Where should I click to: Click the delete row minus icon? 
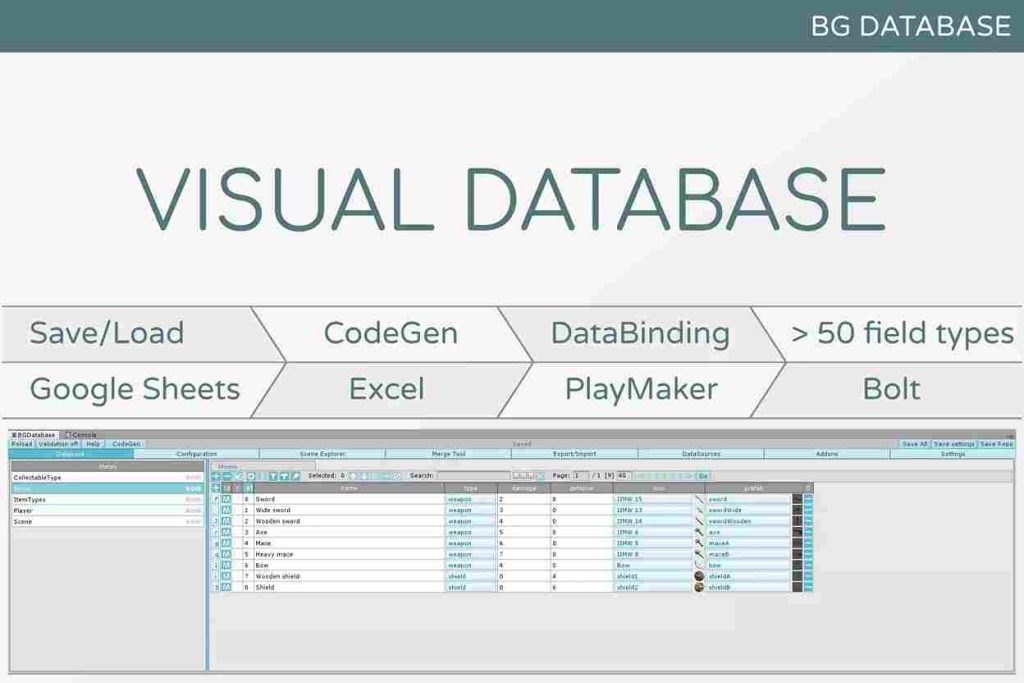(x=227, y=476)
